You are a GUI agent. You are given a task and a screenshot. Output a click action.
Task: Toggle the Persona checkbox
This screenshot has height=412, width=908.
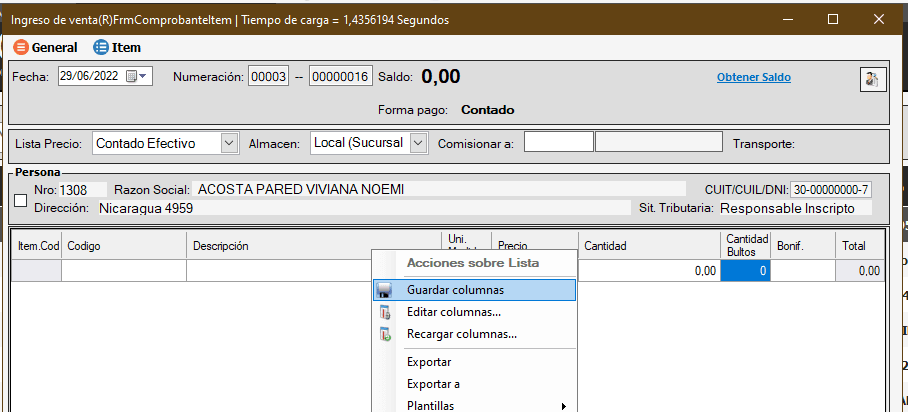(x=21, y=200)
